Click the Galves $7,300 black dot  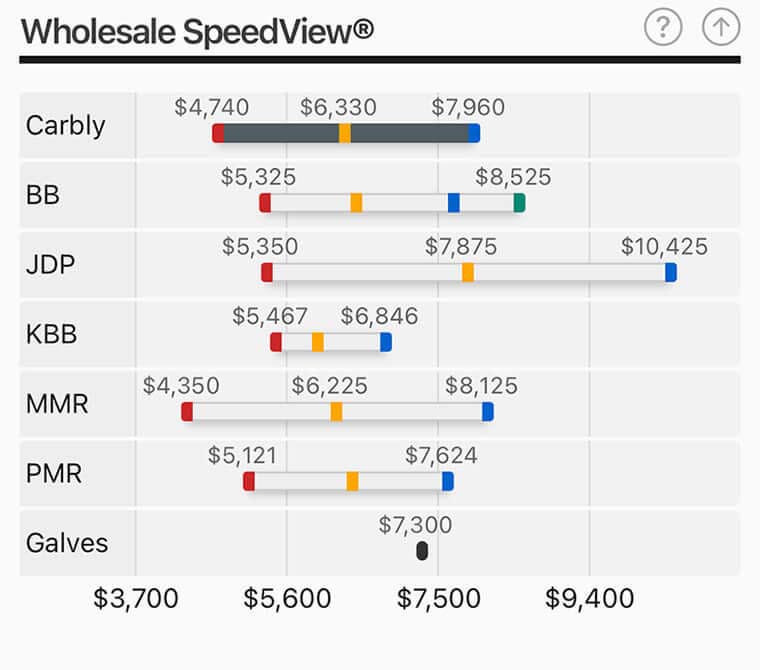422,551
